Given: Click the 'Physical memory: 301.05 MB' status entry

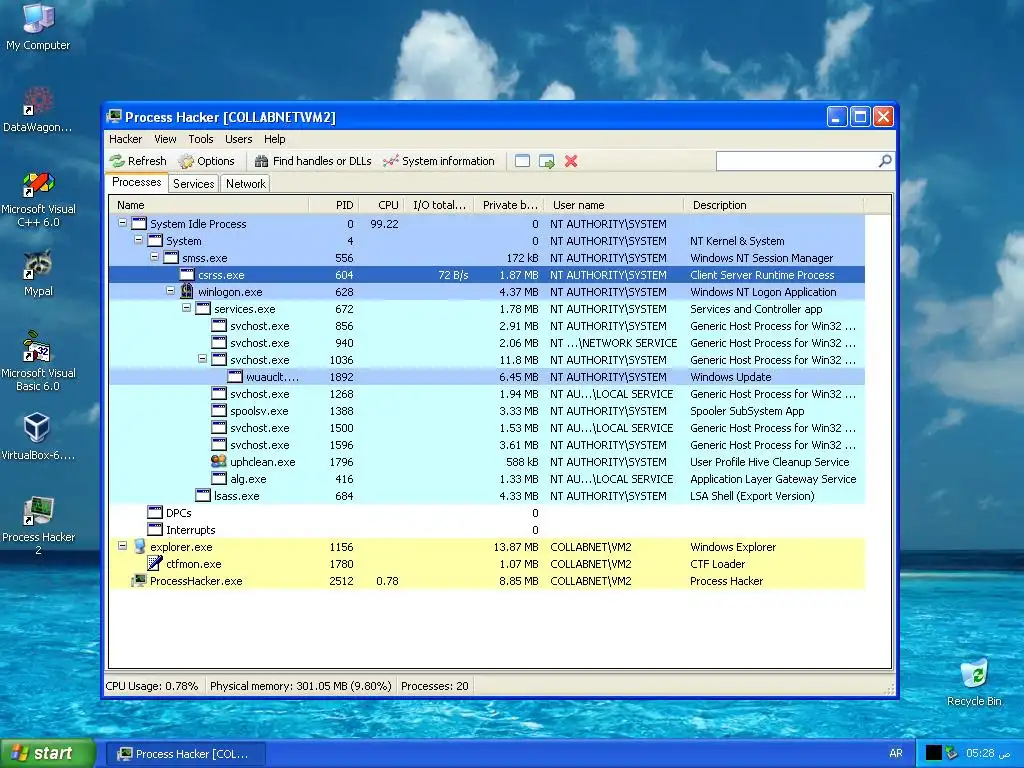Looking at the screenshot, I should point(300,686).
